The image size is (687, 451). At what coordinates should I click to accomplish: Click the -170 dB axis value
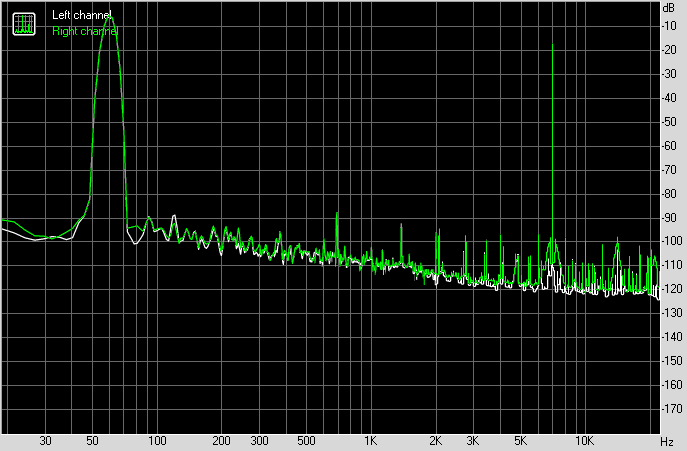671,409
